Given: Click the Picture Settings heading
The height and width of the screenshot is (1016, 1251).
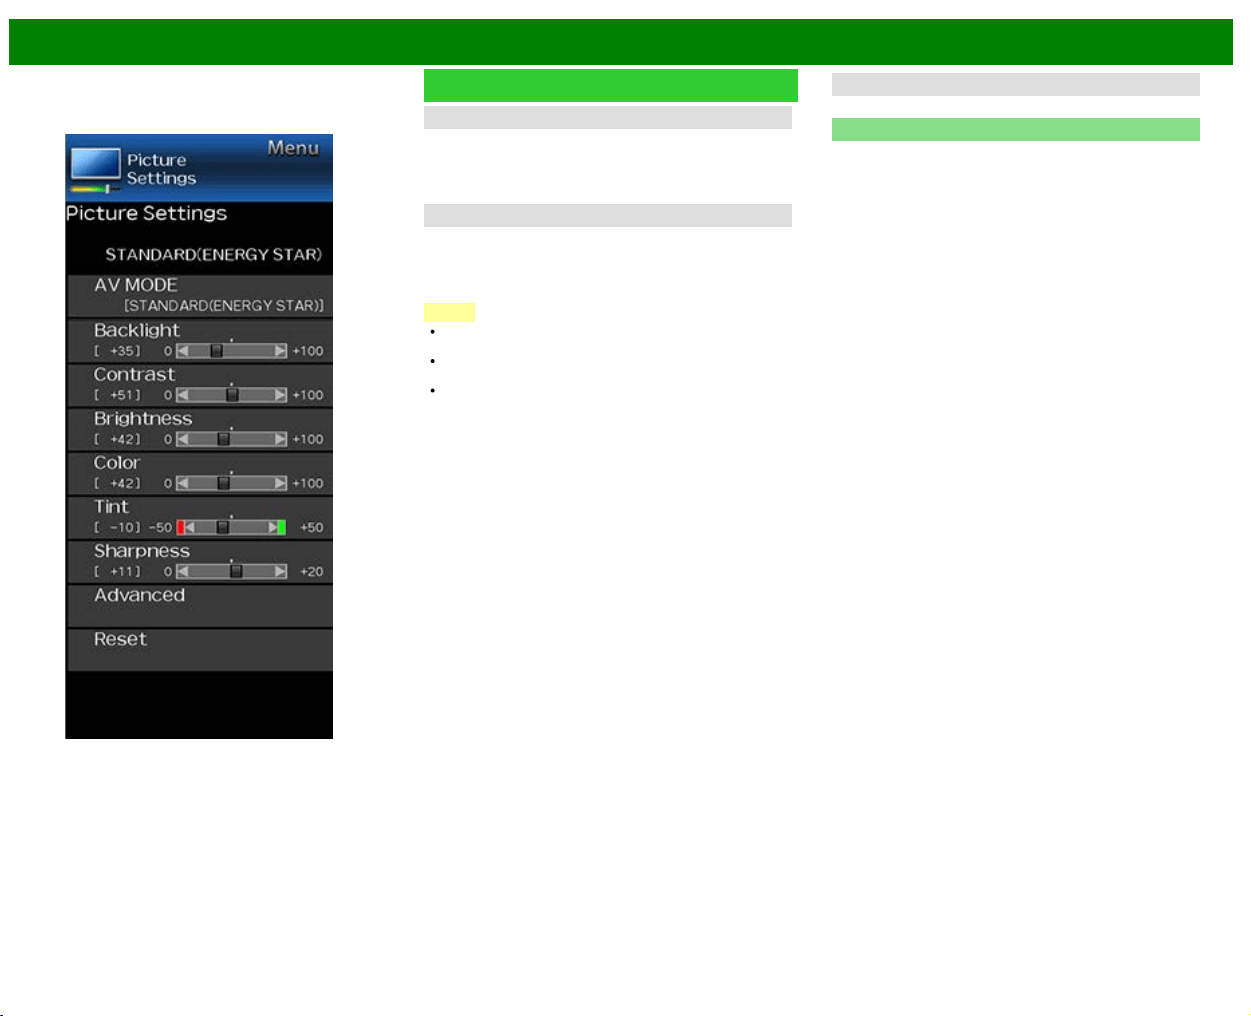Looking at the screenshot, I should (x=147, y=214).
